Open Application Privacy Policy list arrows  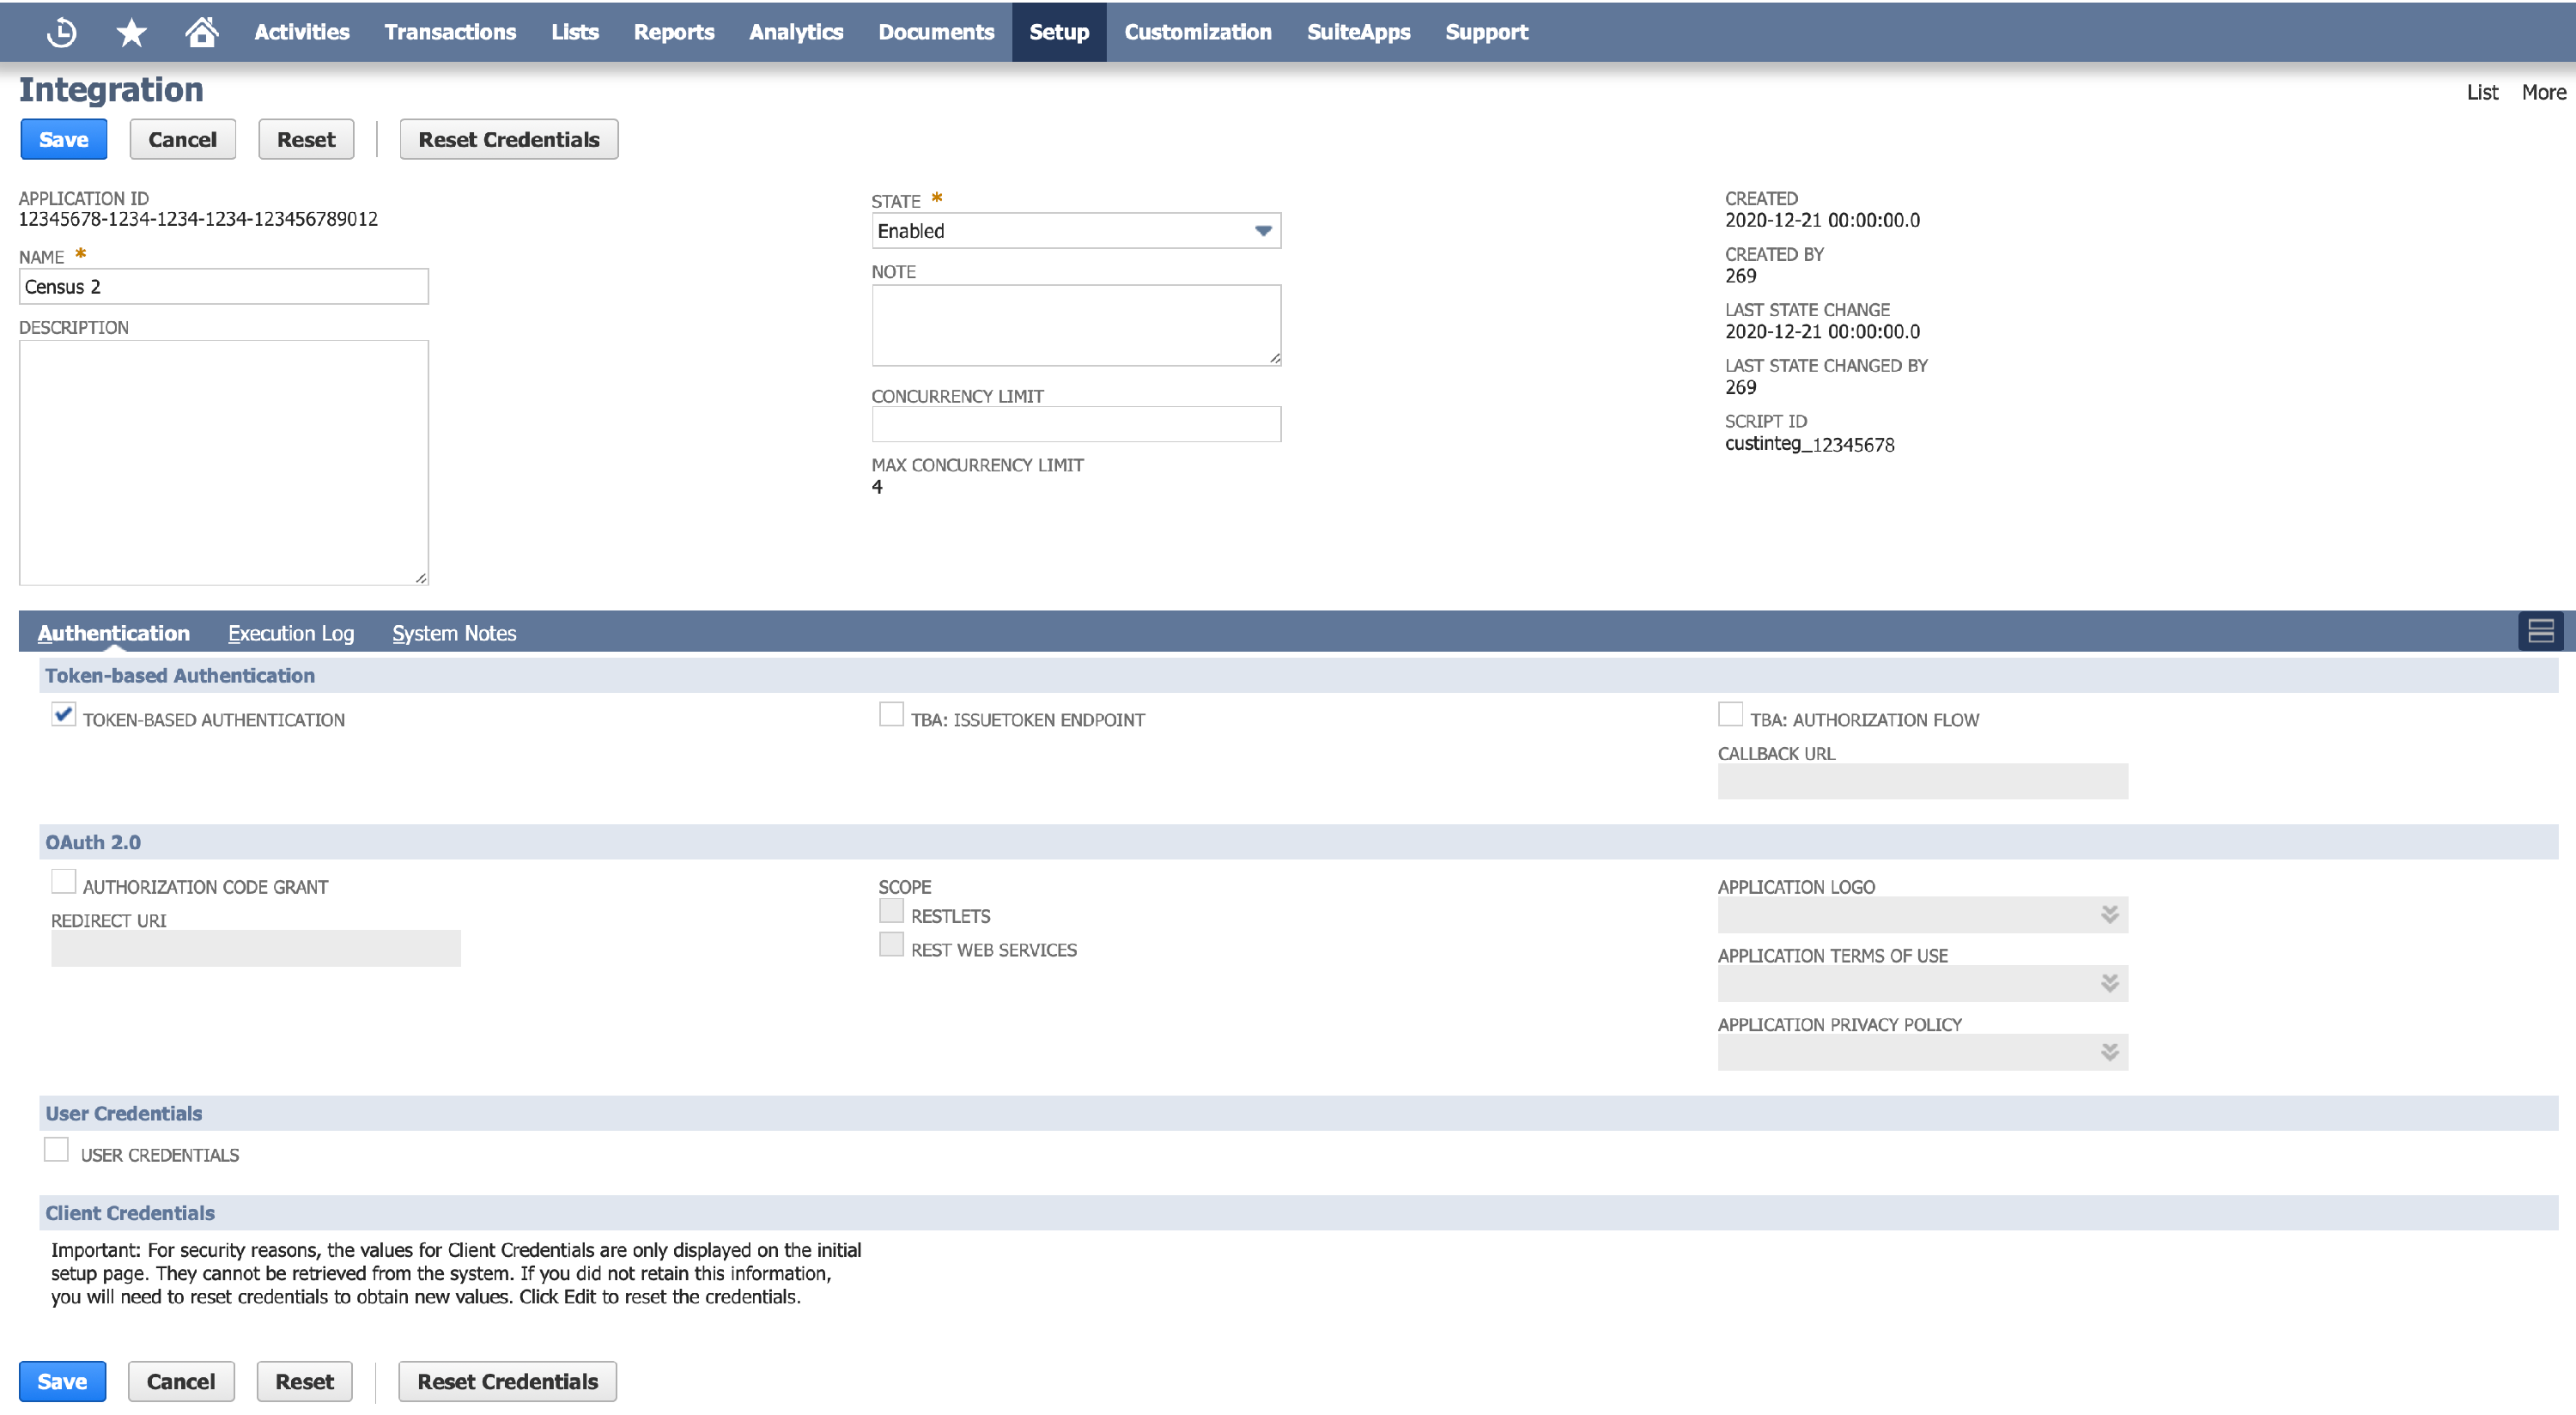(x=2109, y=1053)
